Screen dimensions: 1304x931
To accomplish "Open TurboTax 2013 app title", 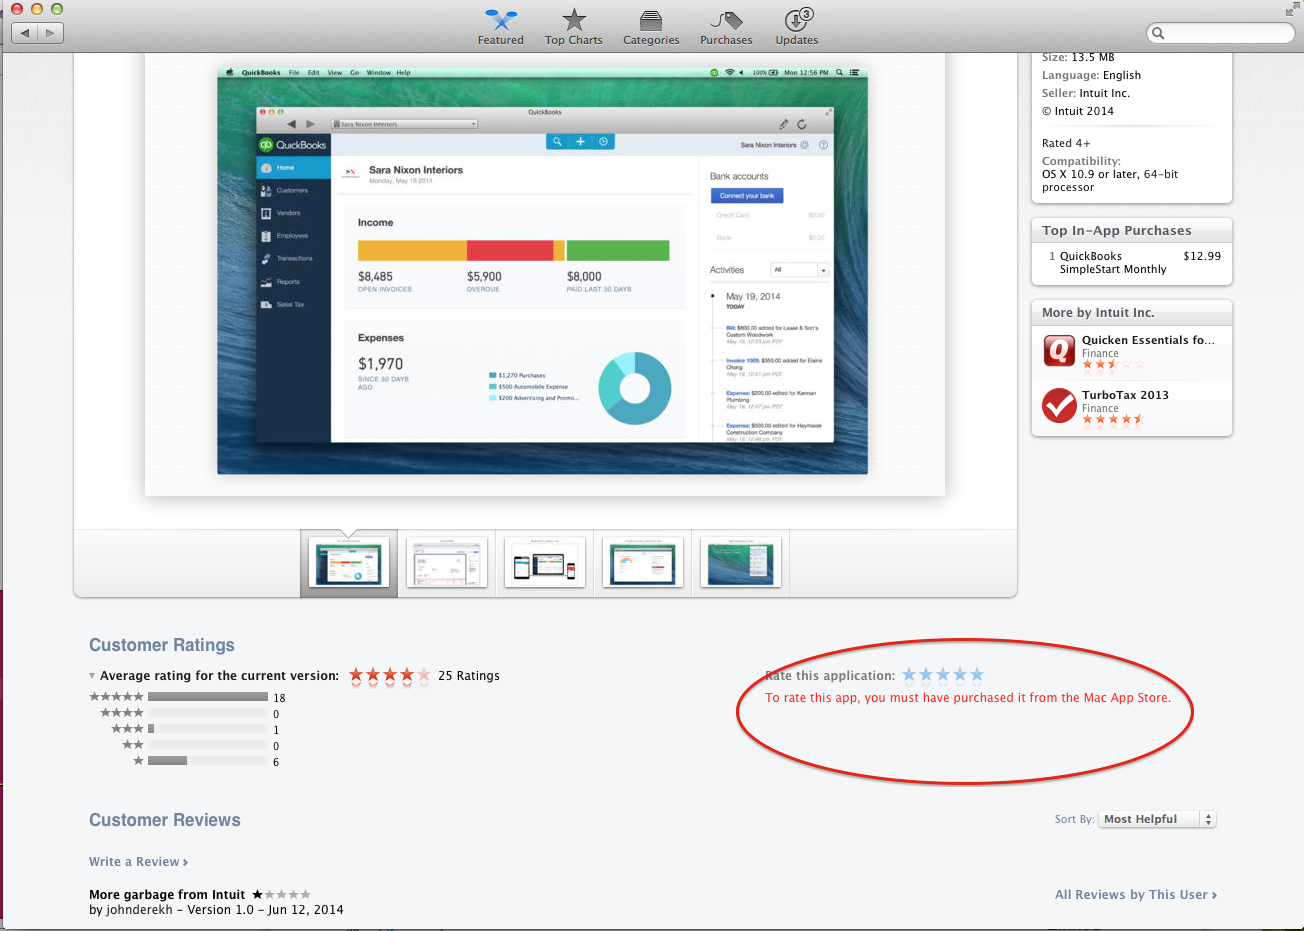I will [1125, 395].
